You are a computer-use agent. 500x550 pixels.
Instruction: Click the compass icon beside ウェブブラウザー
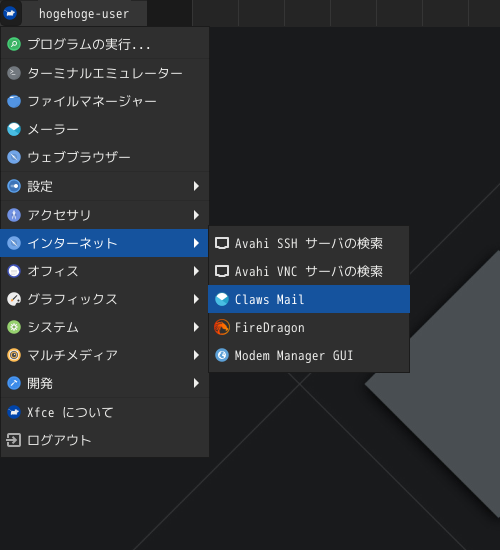[x=14, y=157]
